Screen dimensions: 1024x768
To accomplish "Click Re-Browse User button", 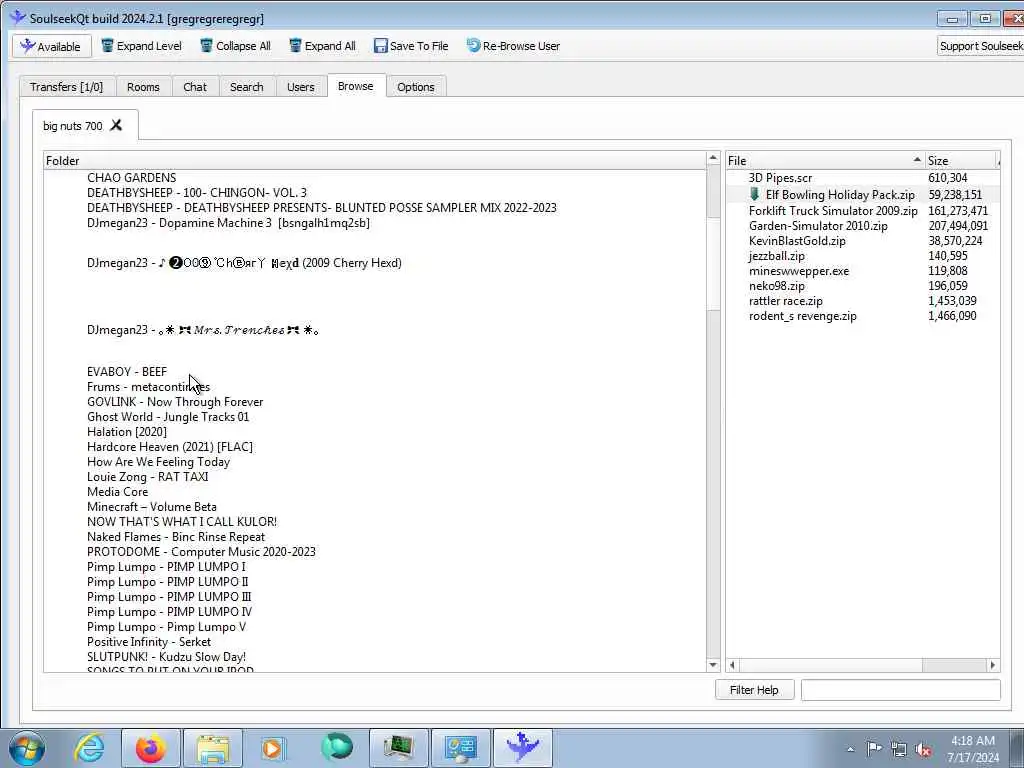I will (x=513, y=46).
